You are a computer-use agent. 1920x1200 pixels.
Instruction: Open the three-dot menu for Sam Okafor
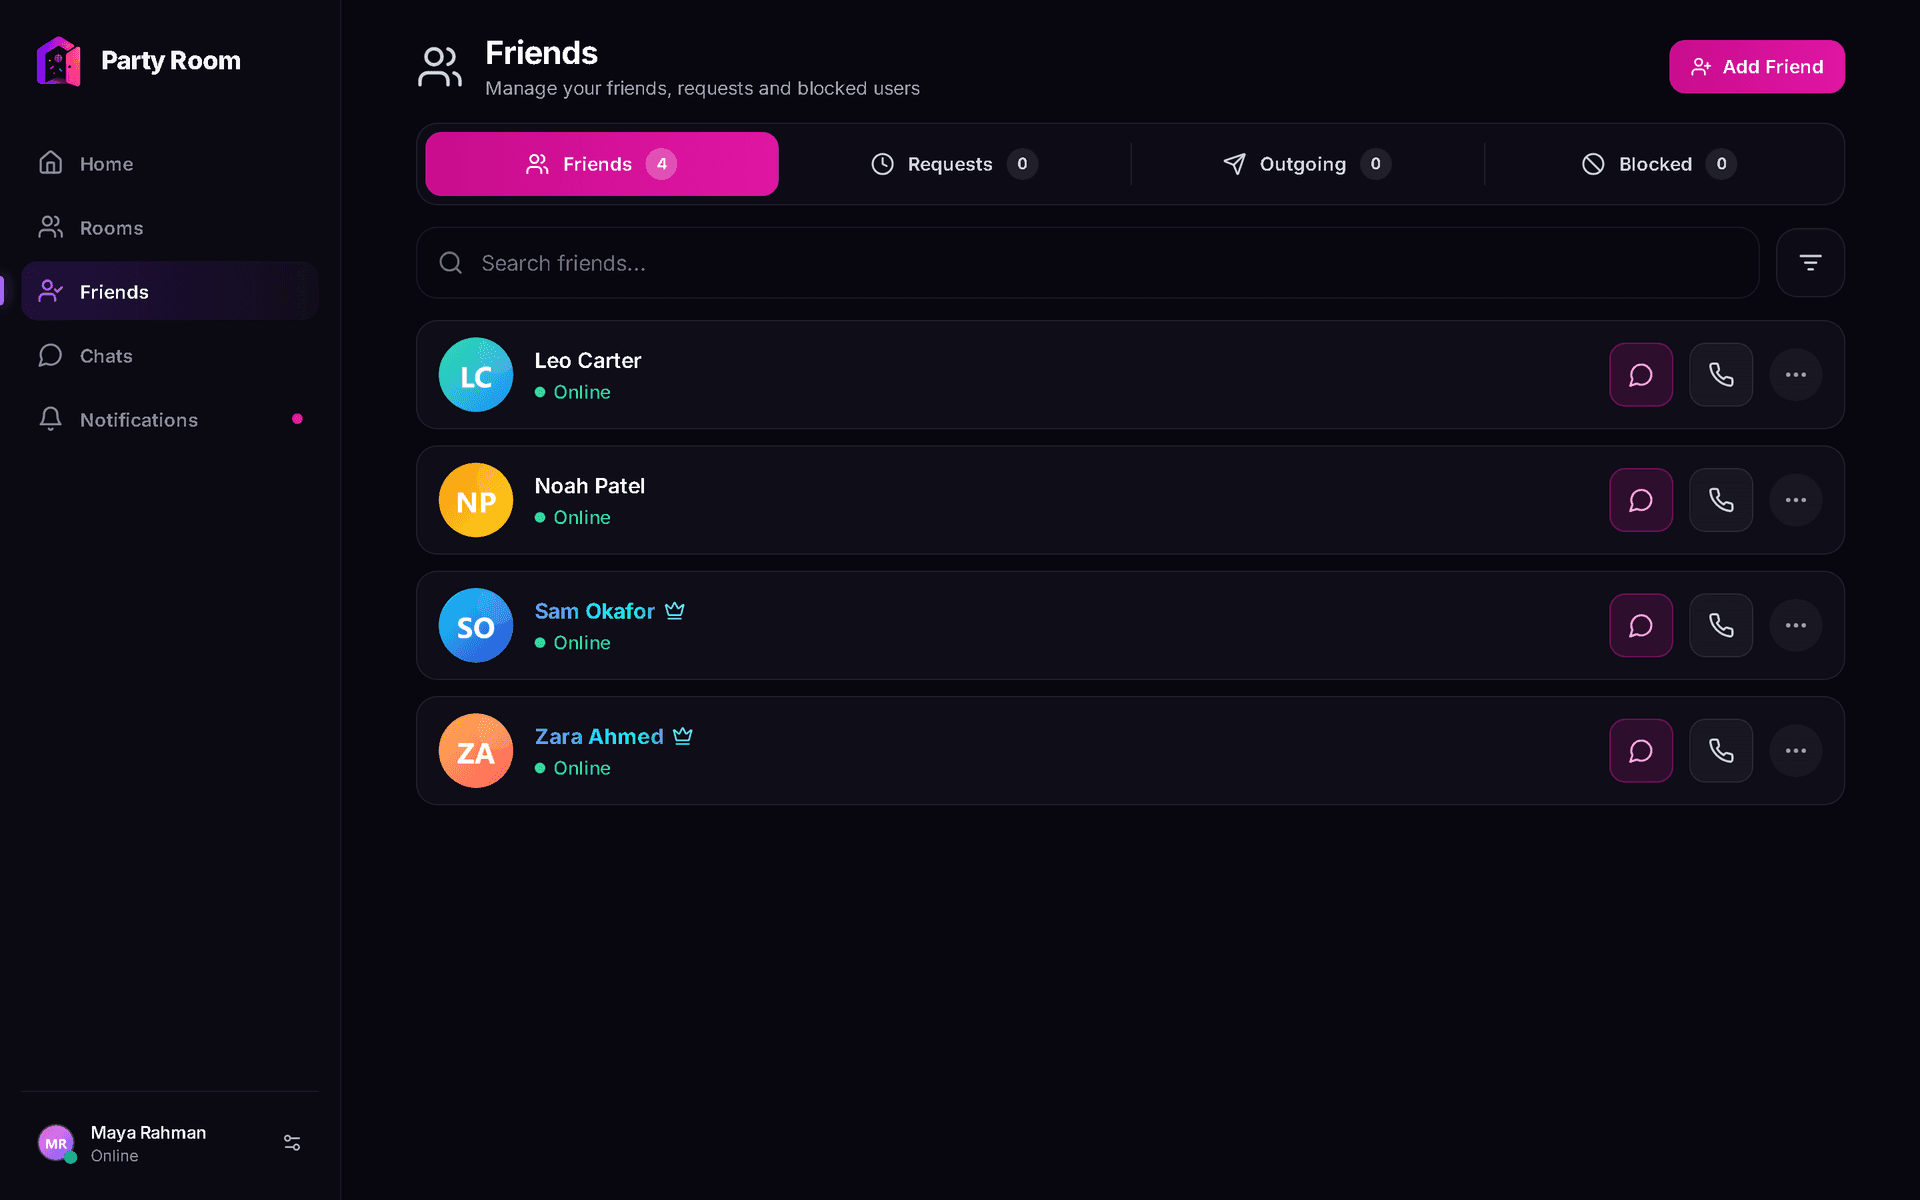[x=1795, y=625]
